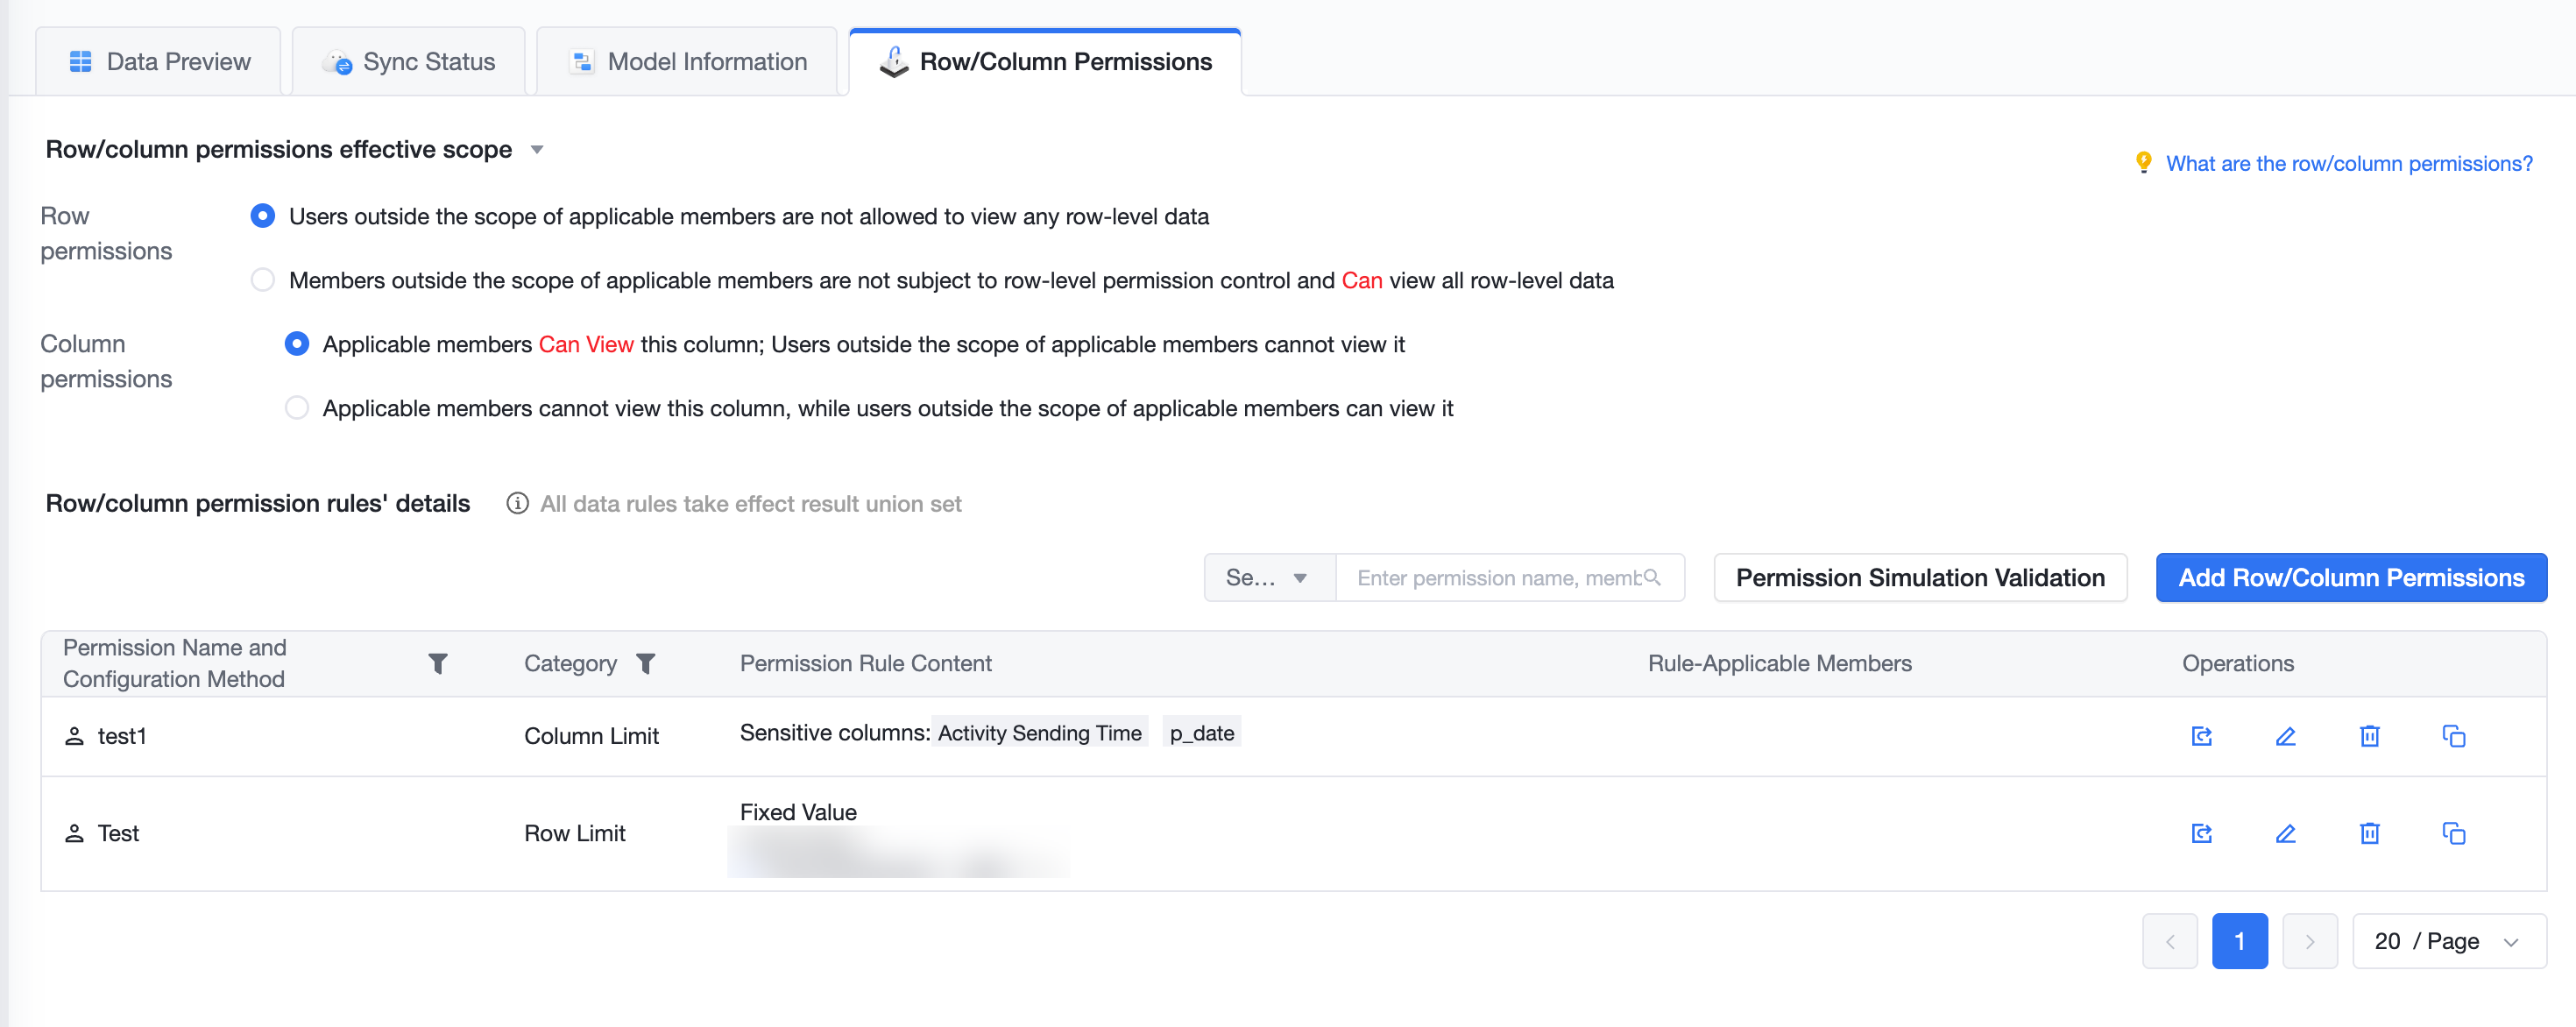Click share/export icon for test1 row
The height and width of the screenshot is (1027, 2576).
pyautogui.click(x=2201, y=736)
